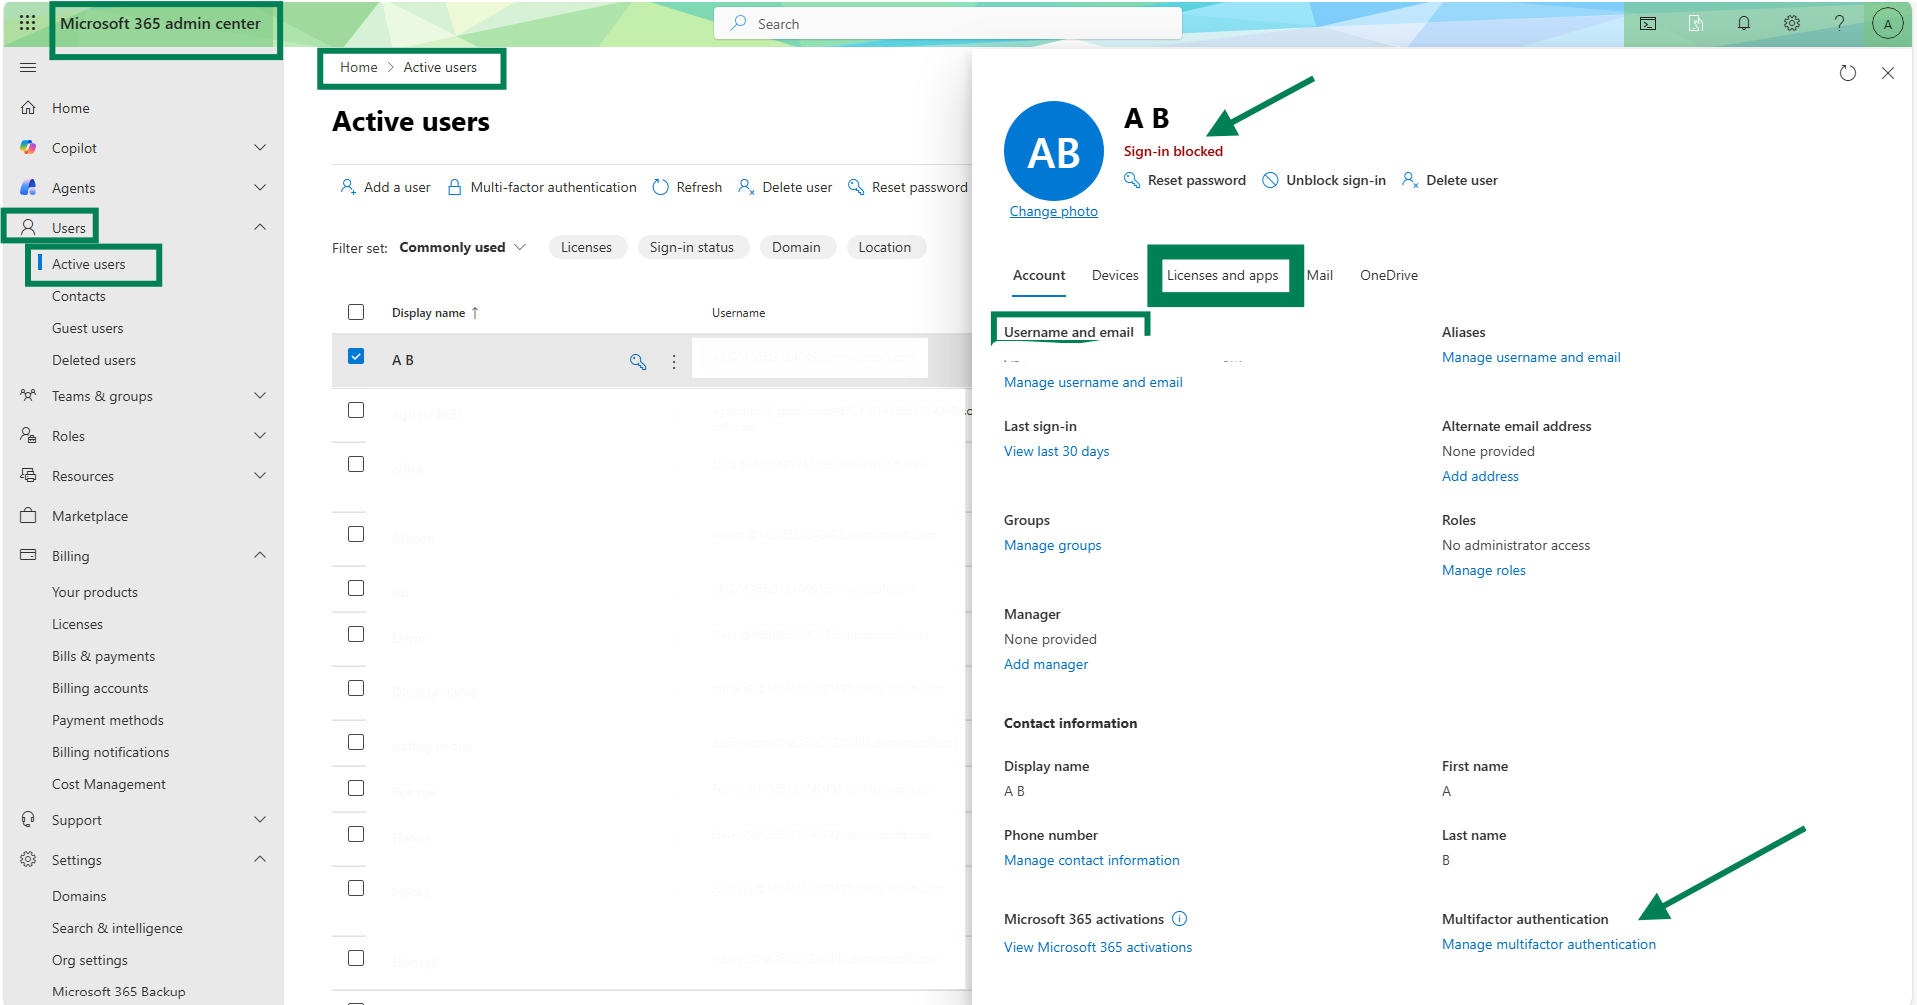Viewport: 1917px width, 1005px height.
Task: Click the AB profile photo avatar
Action: click(1054, 151)
